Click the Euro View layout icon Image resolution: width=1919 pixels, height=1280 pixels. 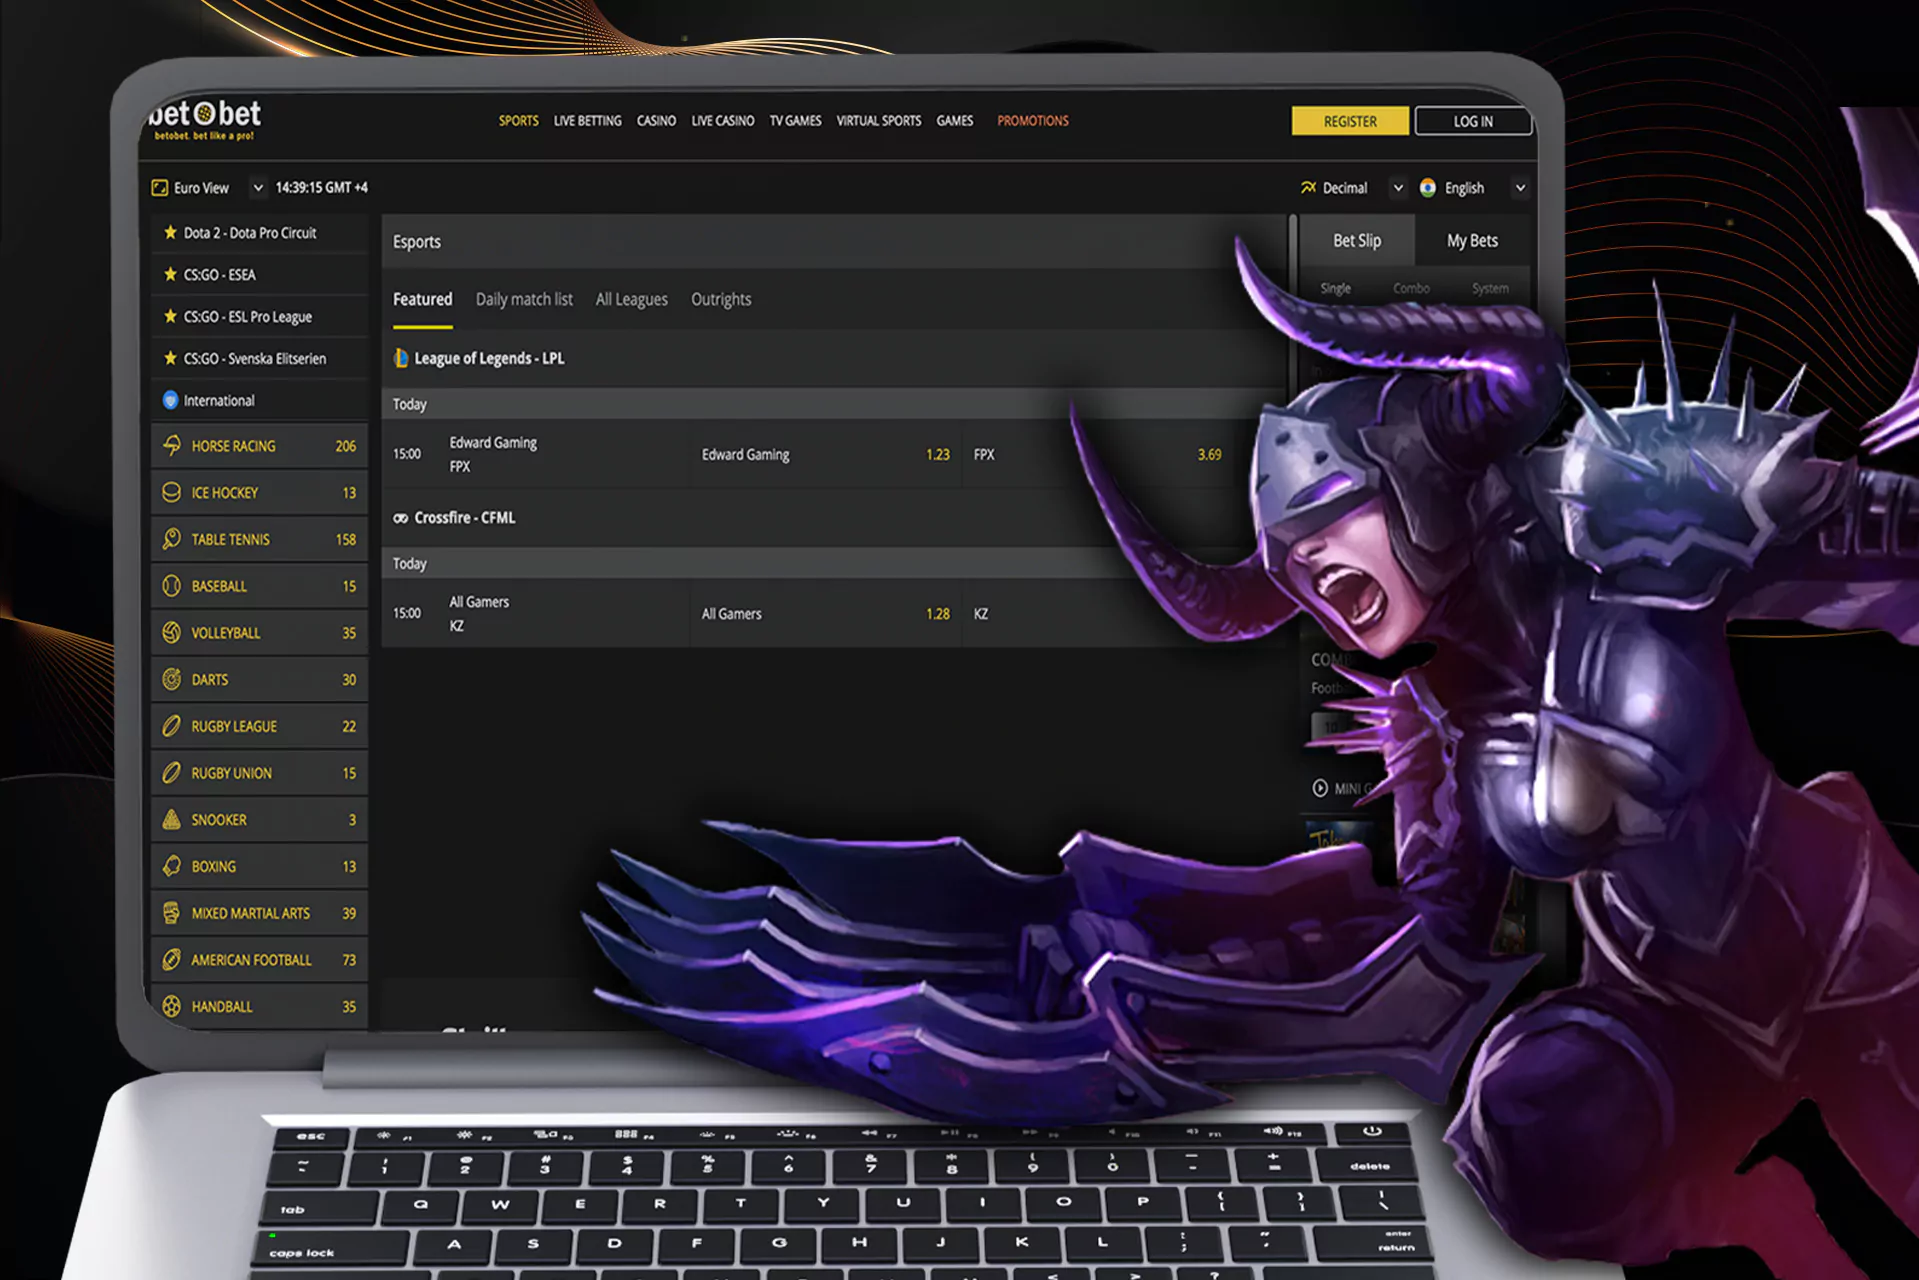pos(159,188)
